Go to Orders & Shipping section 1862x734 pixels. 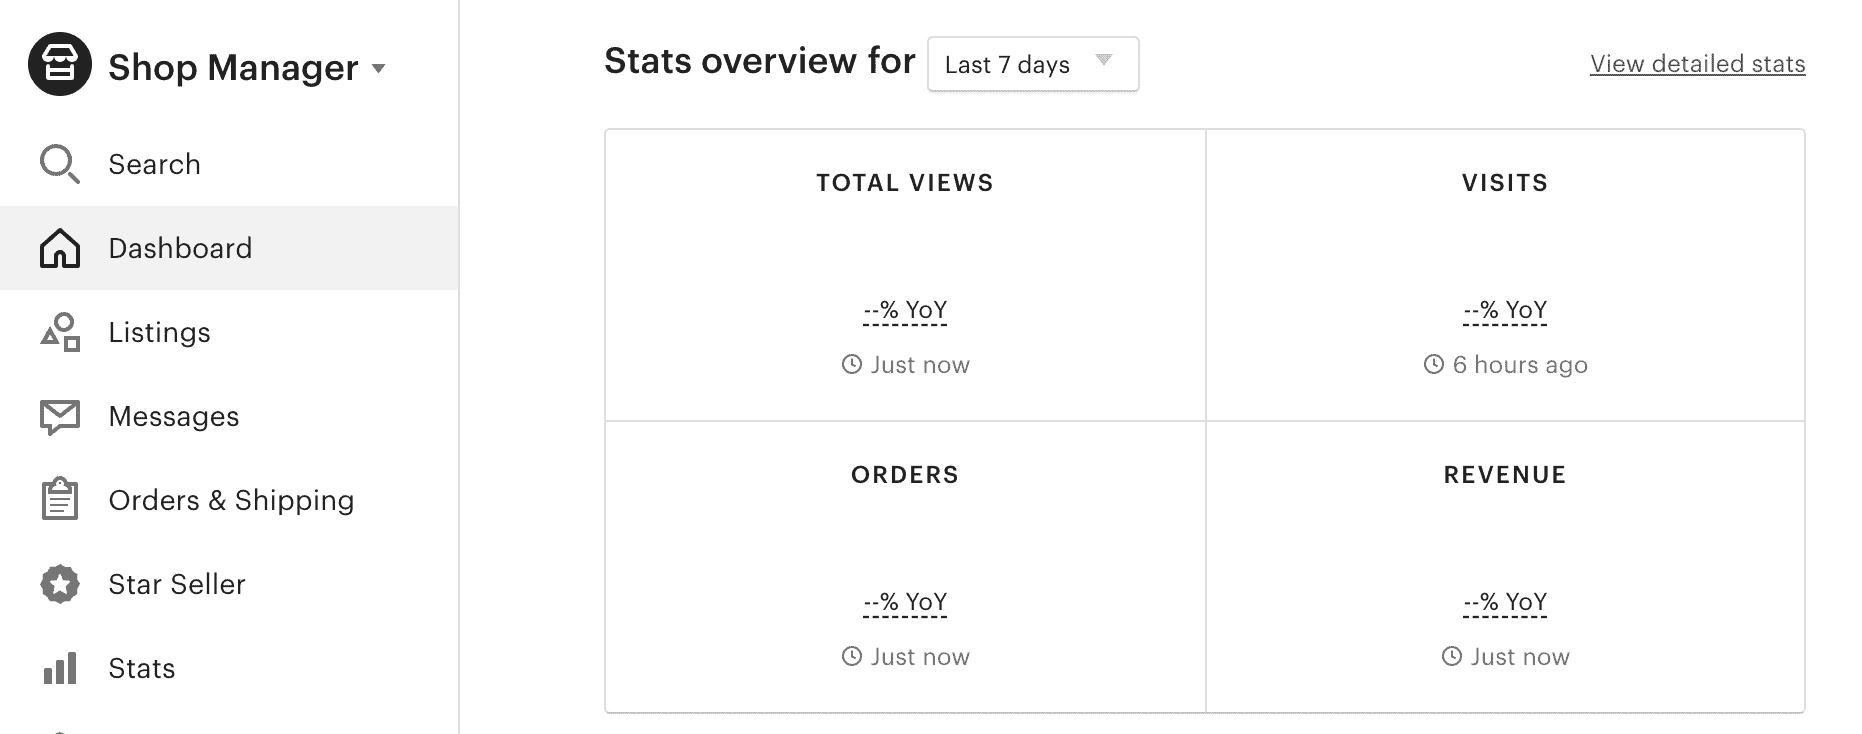pyautogui.click(x=231, y=500)
